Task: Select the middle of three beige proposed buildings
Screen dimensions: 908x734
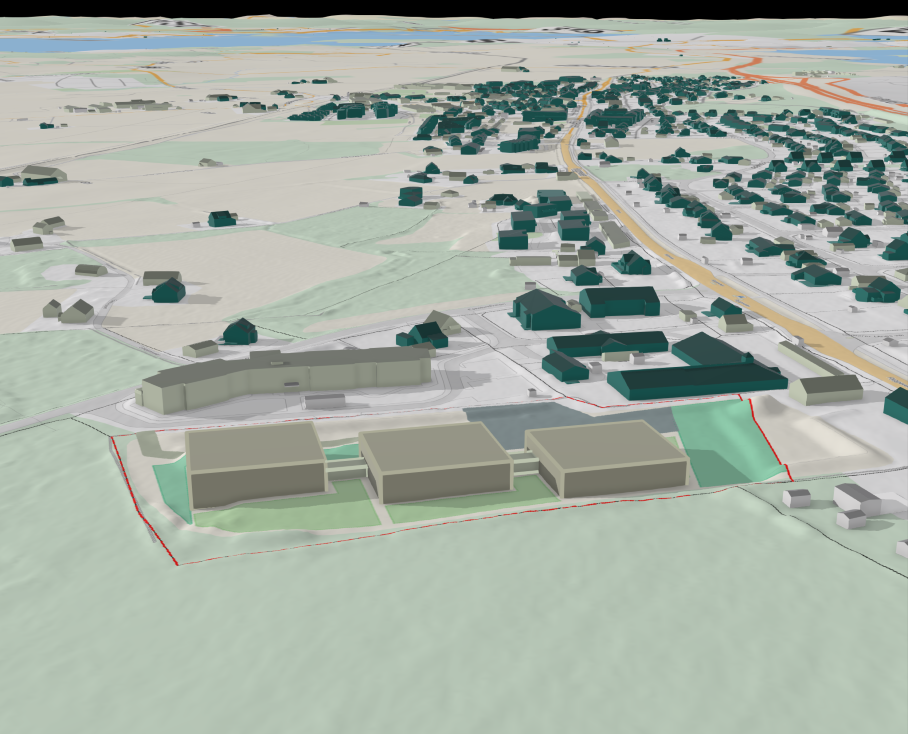Action: click(436, 462)
